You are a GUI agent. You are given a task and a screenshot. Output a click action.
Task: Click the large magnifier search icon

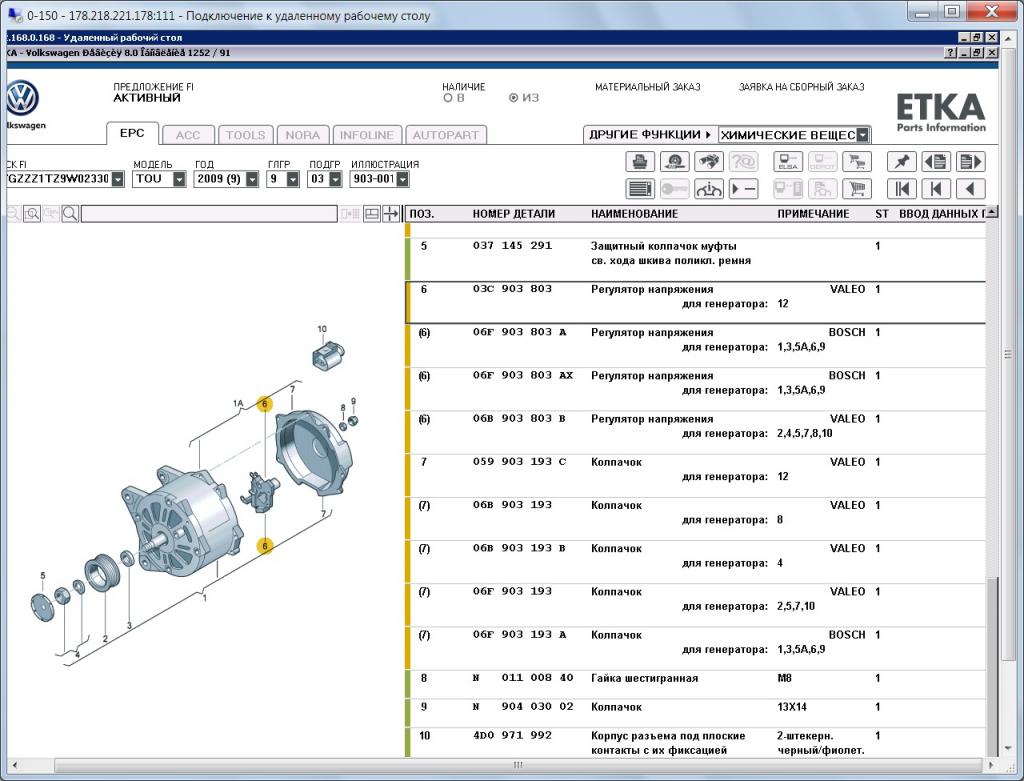(70, 214)
